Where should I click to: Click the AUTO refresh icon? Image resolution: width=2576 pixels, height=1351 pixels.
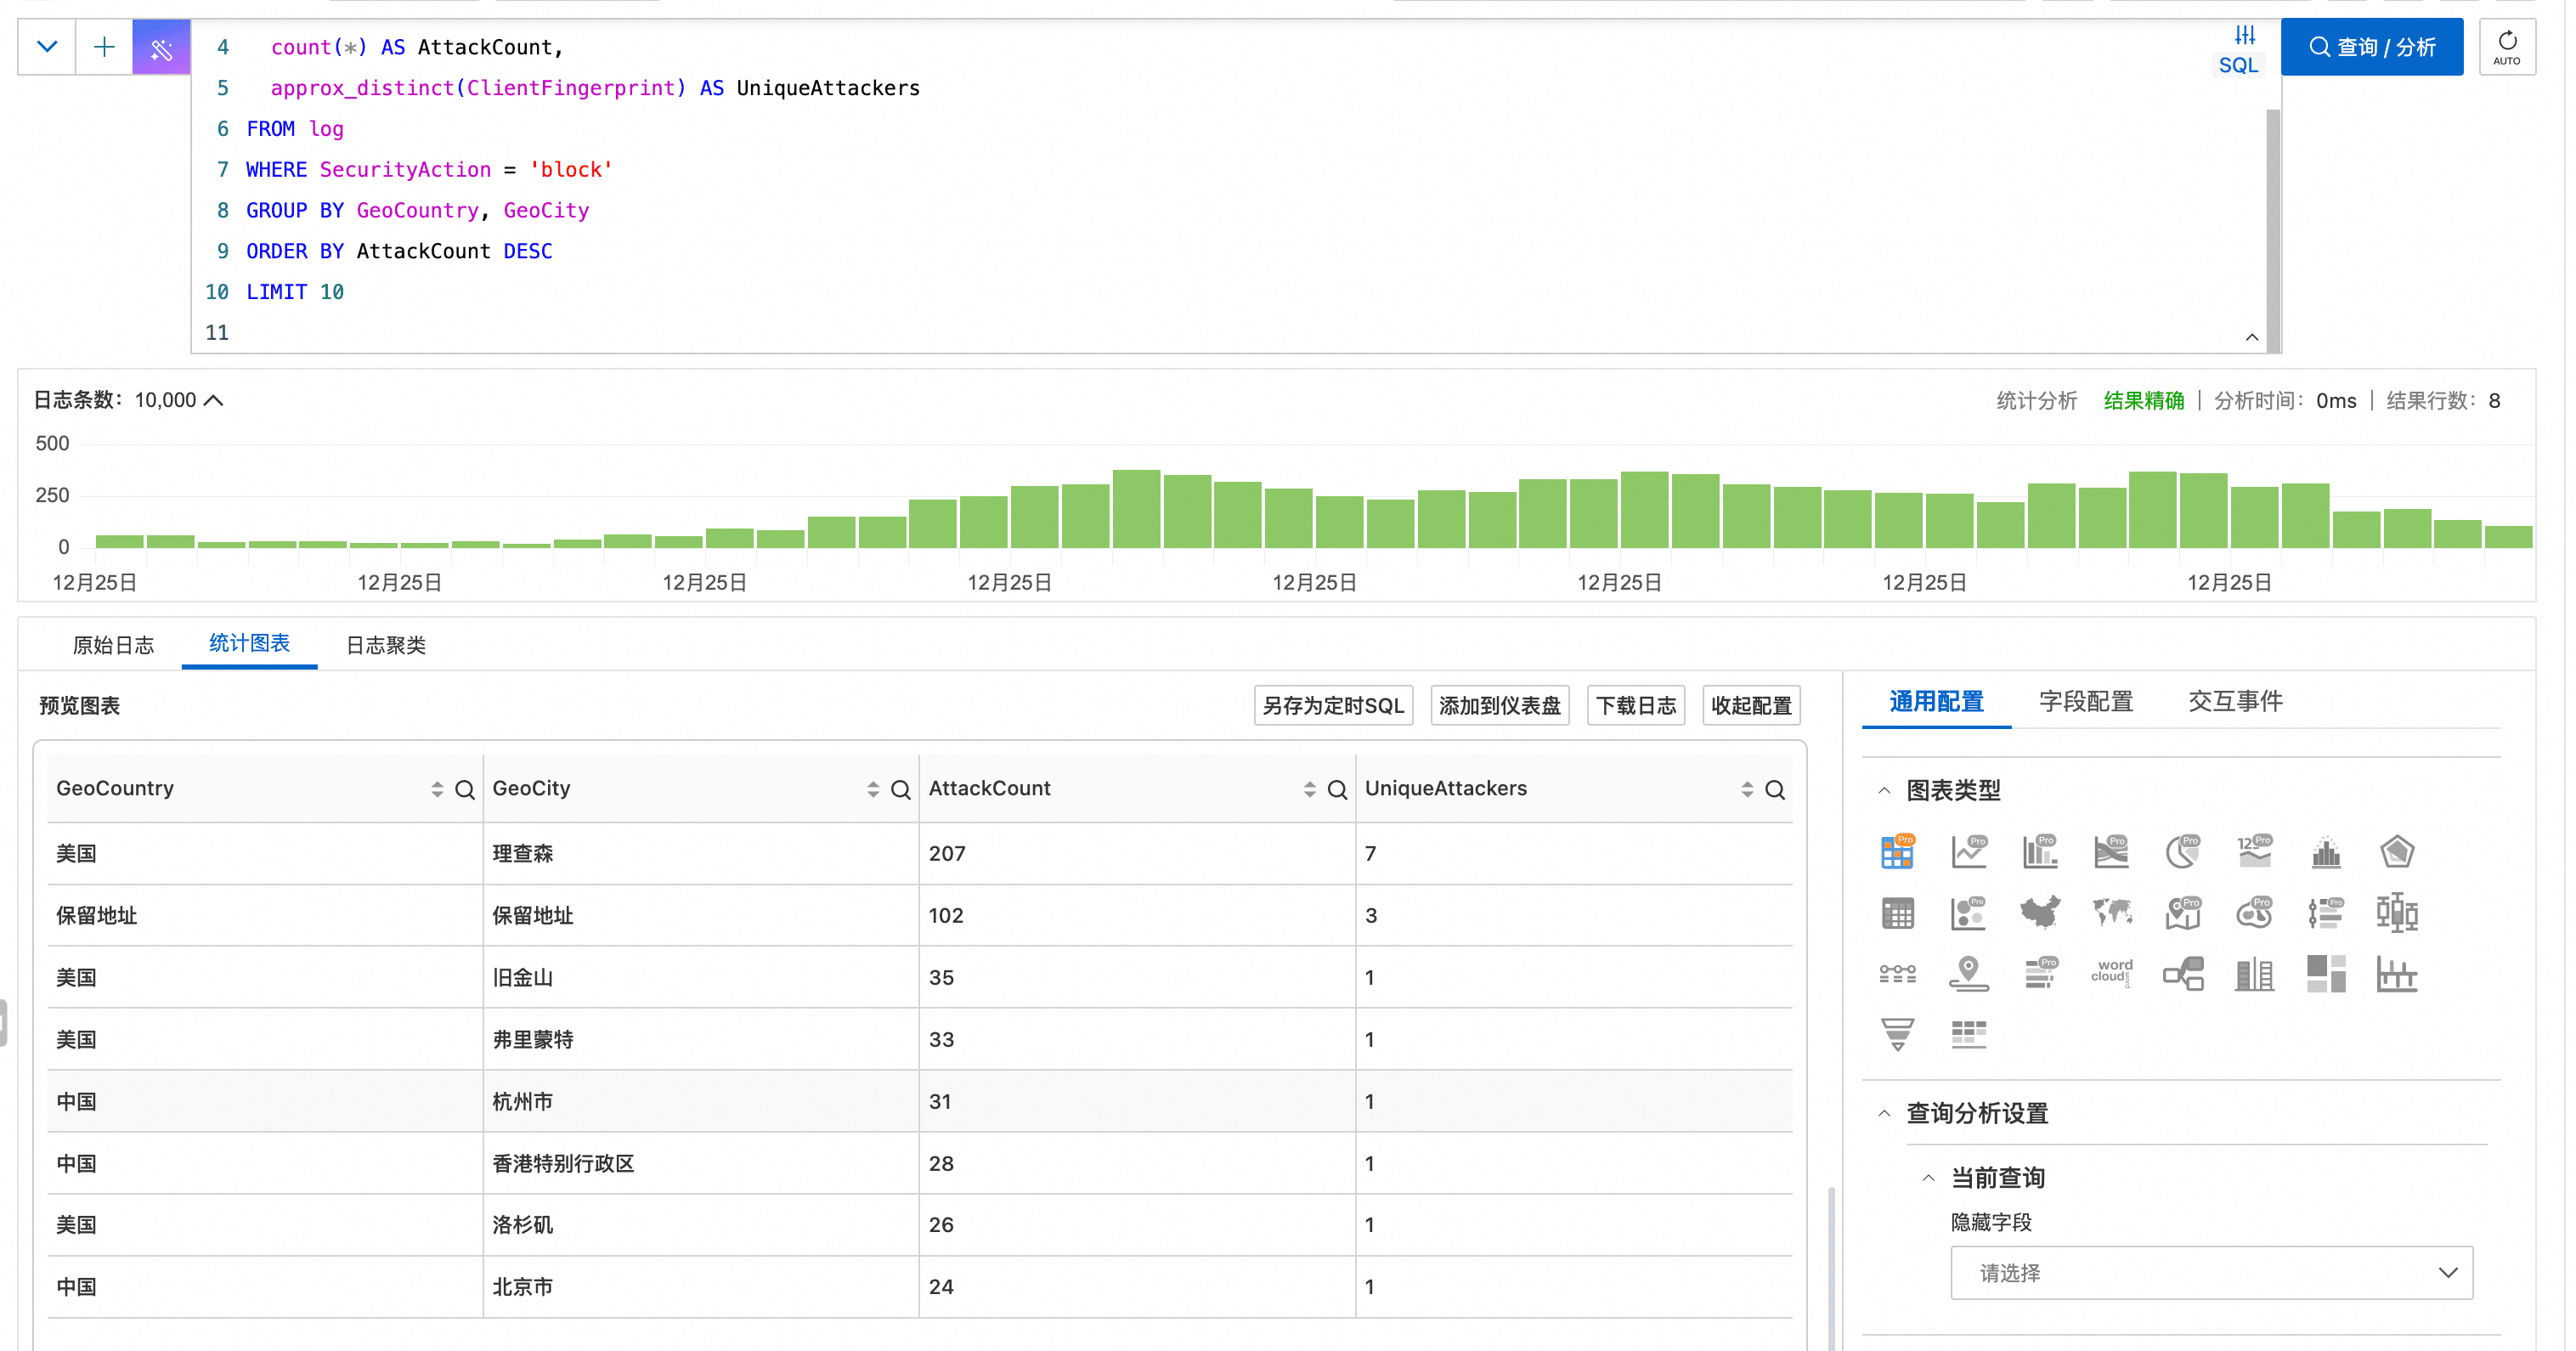click(x=2506, y=46)
